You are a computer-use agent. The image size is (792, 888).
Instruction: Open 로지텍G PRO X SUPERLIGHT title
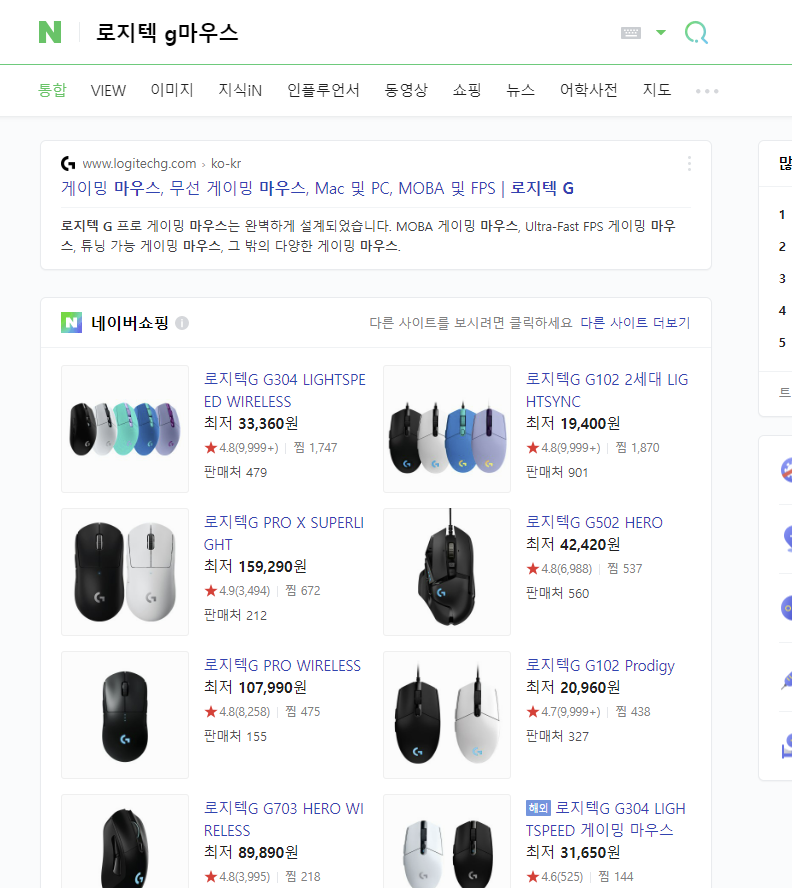284,533
